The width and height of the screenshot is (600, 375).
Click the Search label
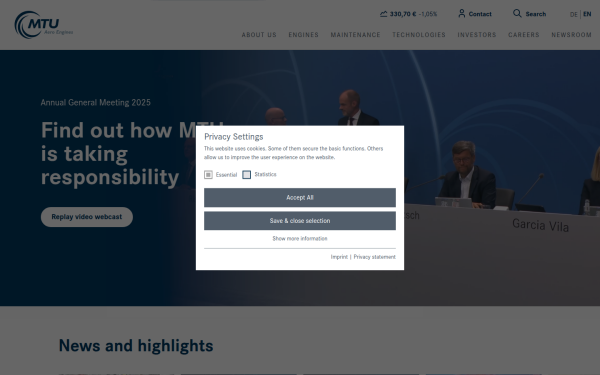536,14
